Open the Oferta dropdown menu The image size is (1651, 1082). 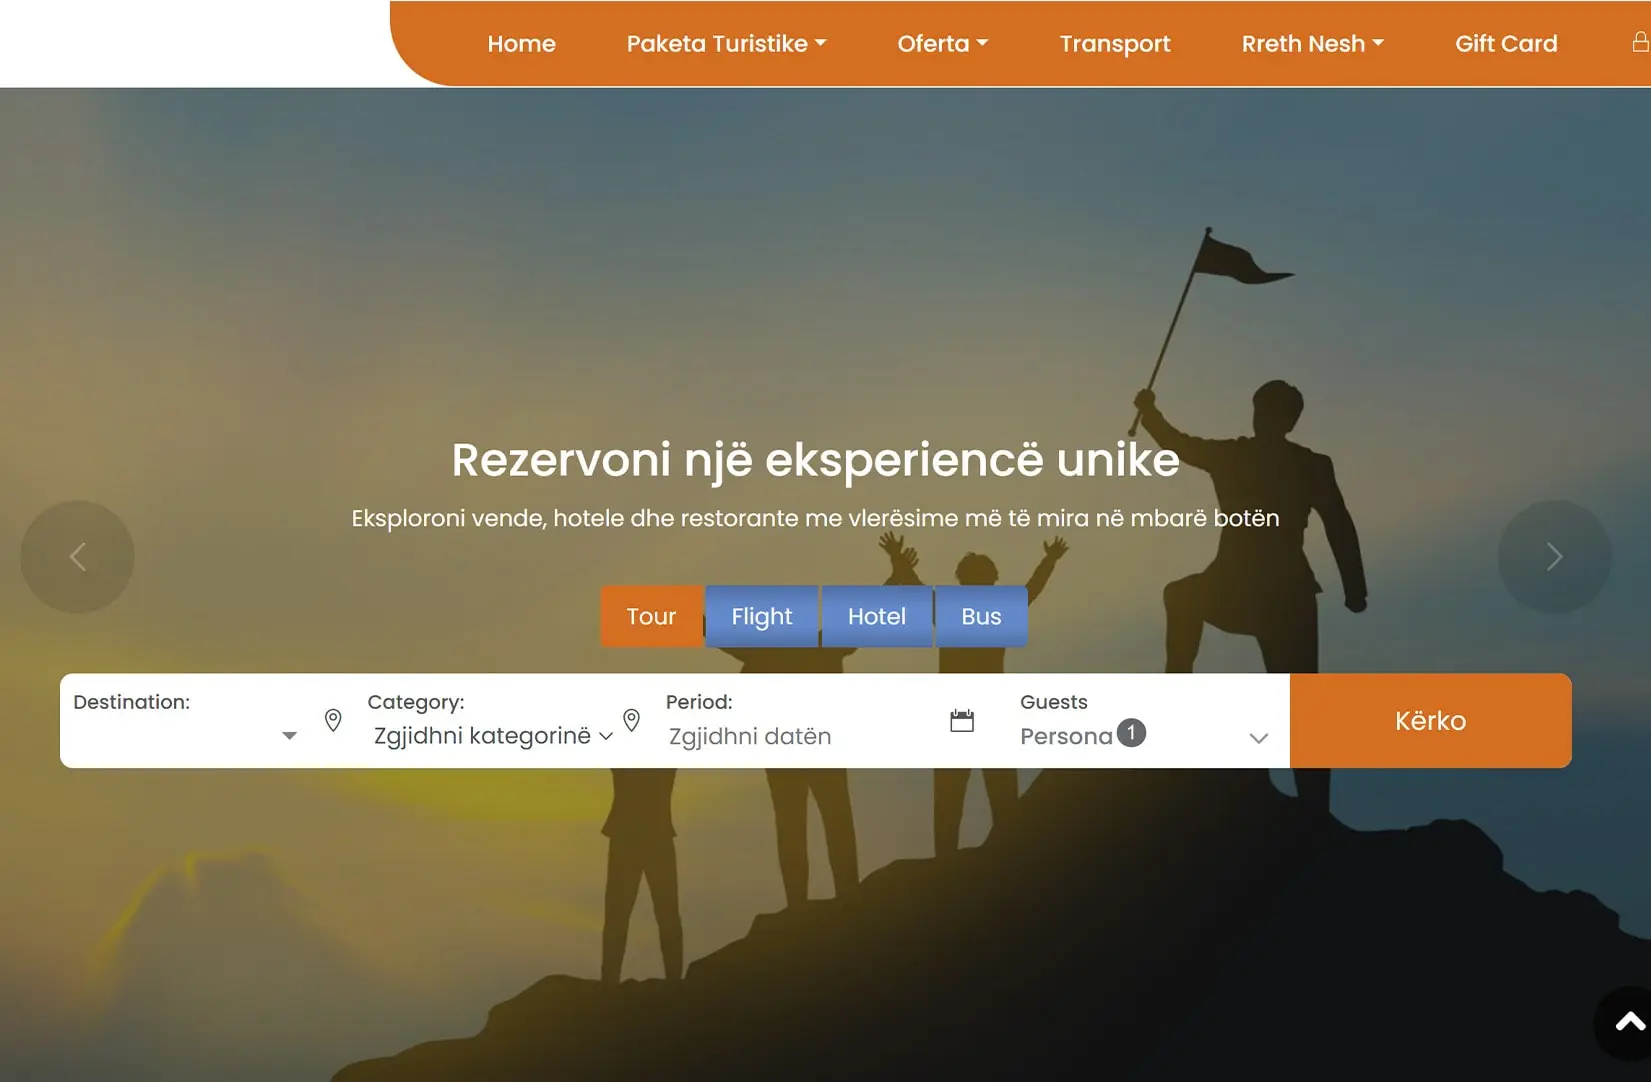[942, 44]
